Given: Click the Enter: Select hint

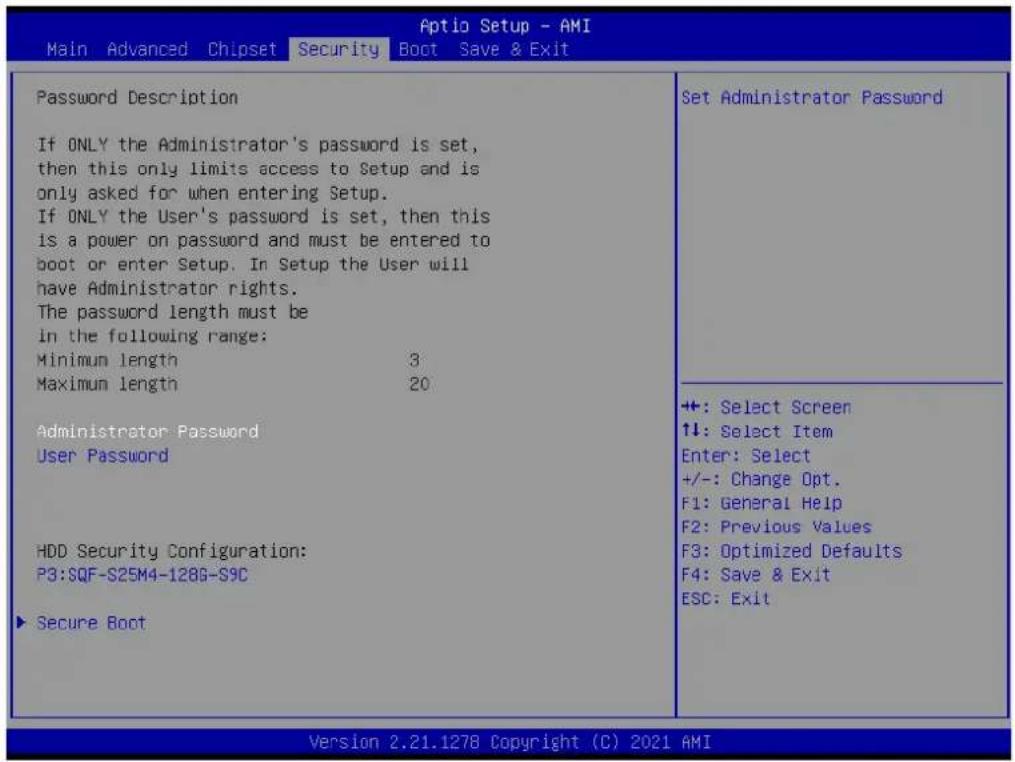Looking at the screenshot, I should pos(746,456).
